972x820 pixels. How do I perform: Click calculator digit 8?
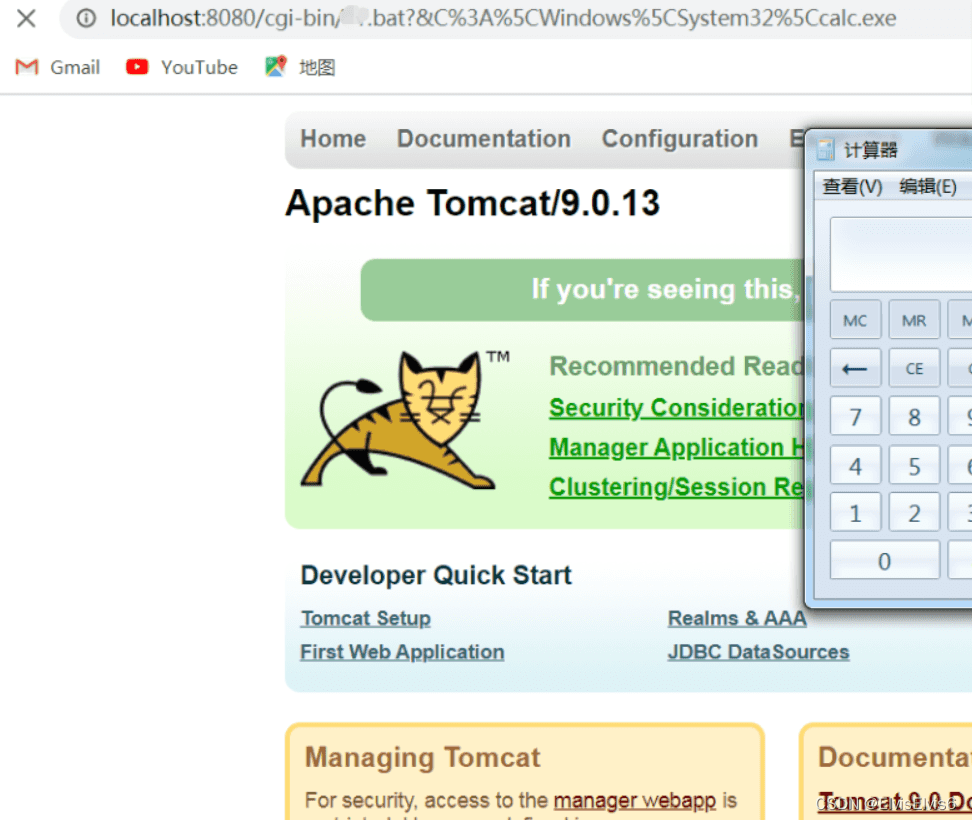coord(914,417)
